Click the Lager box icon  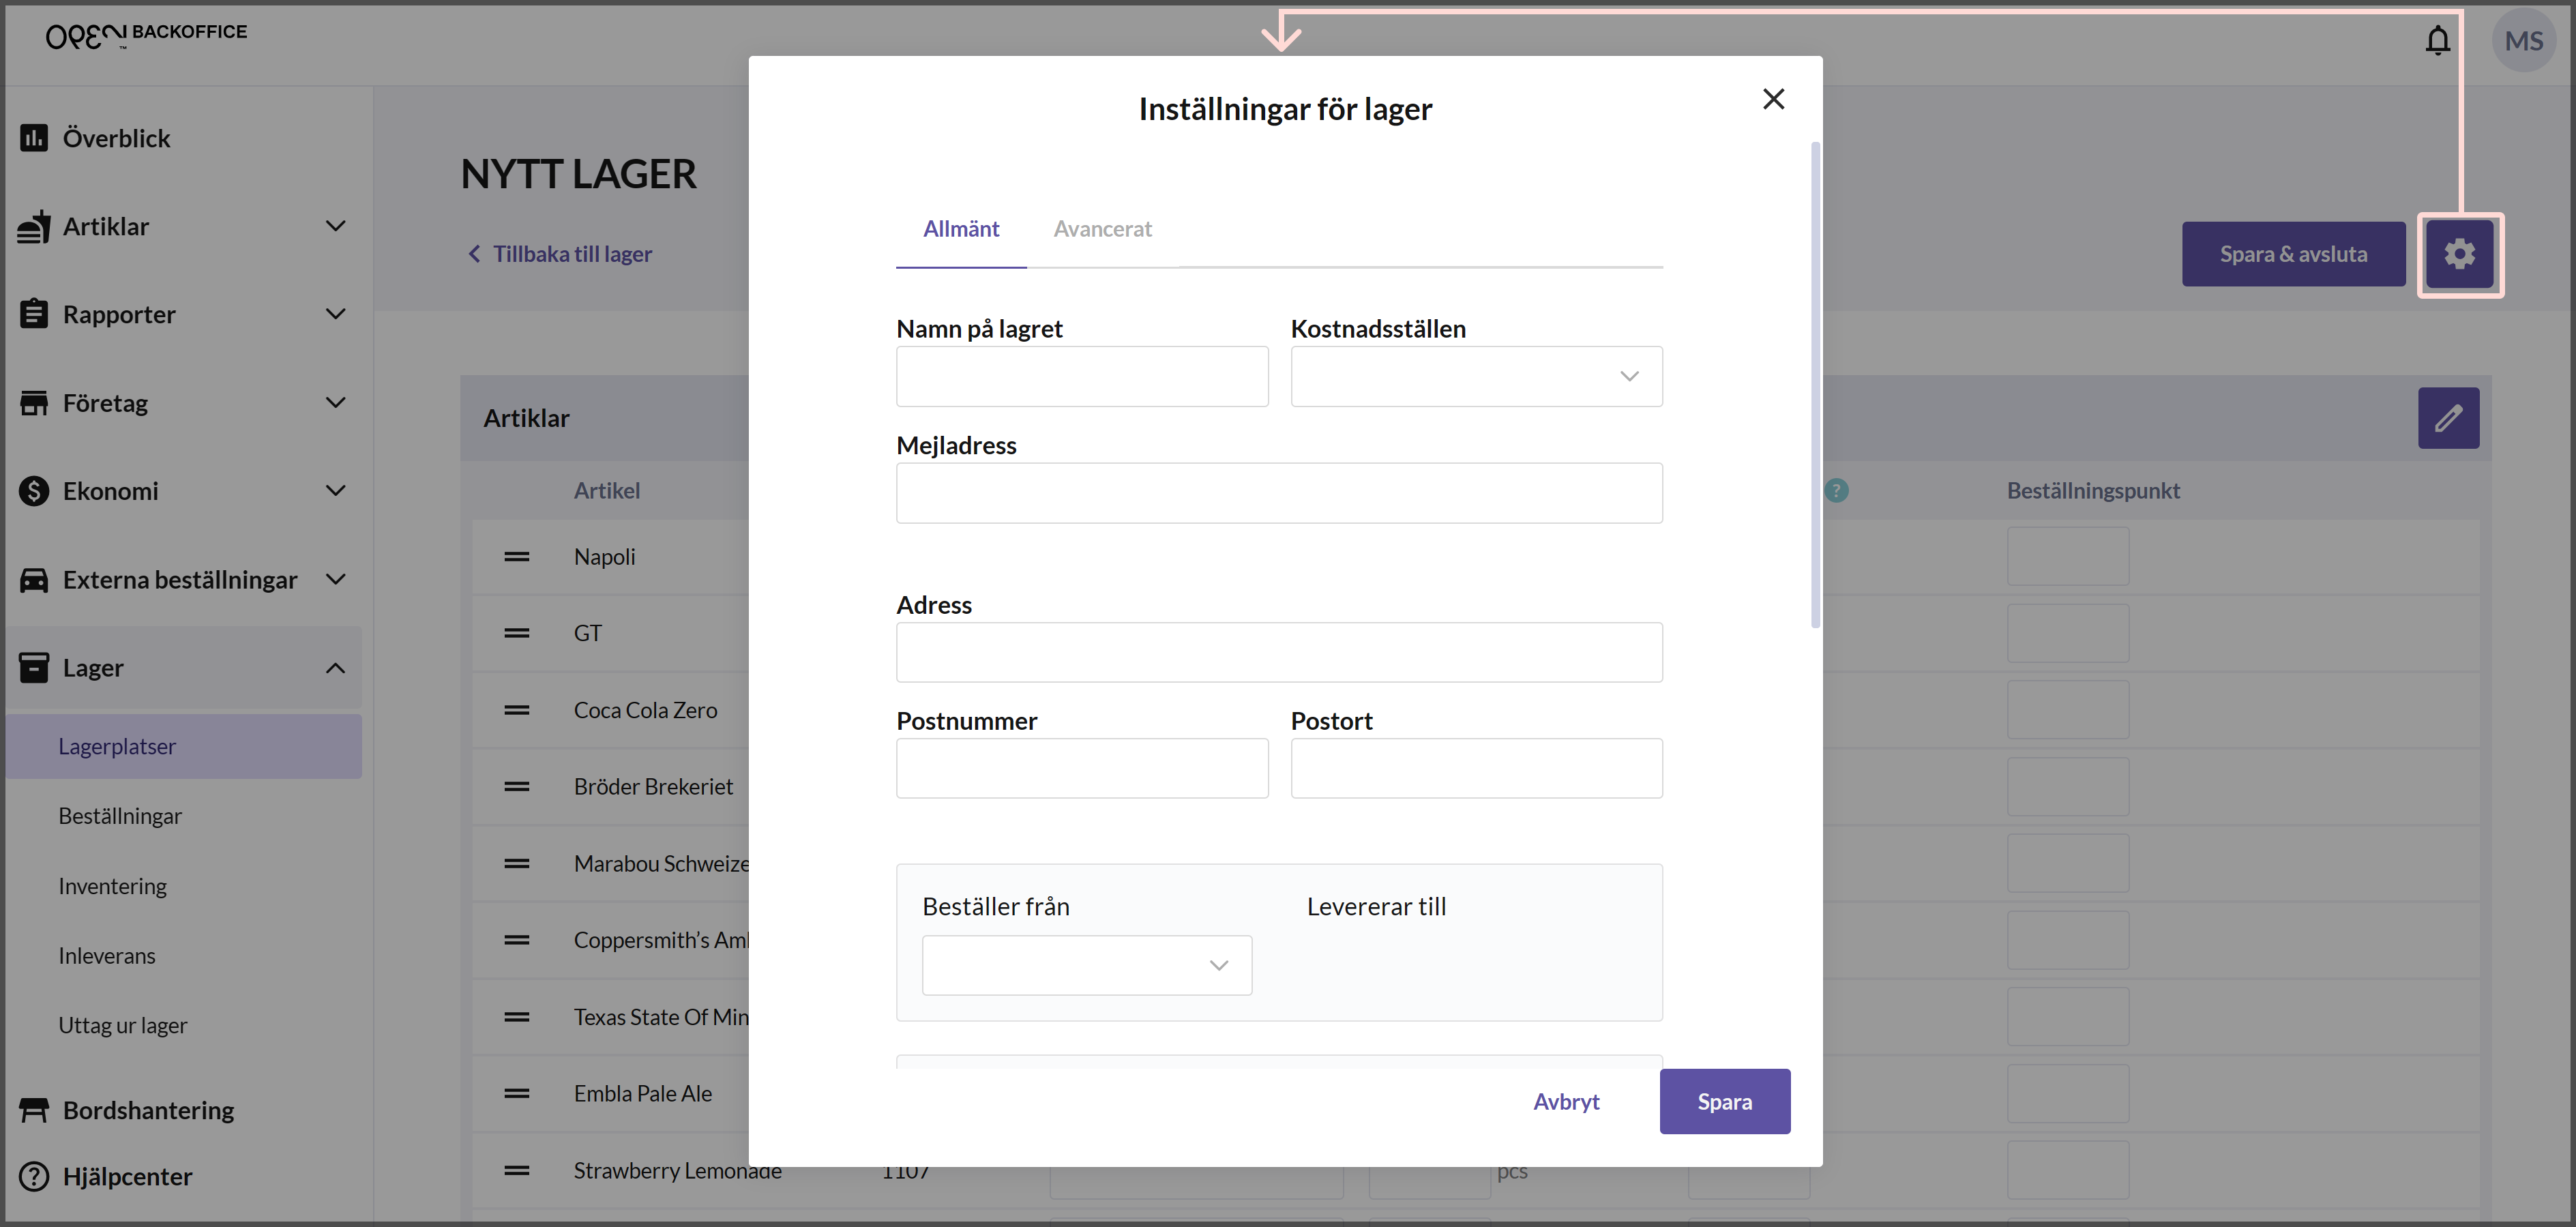point(34,667)
